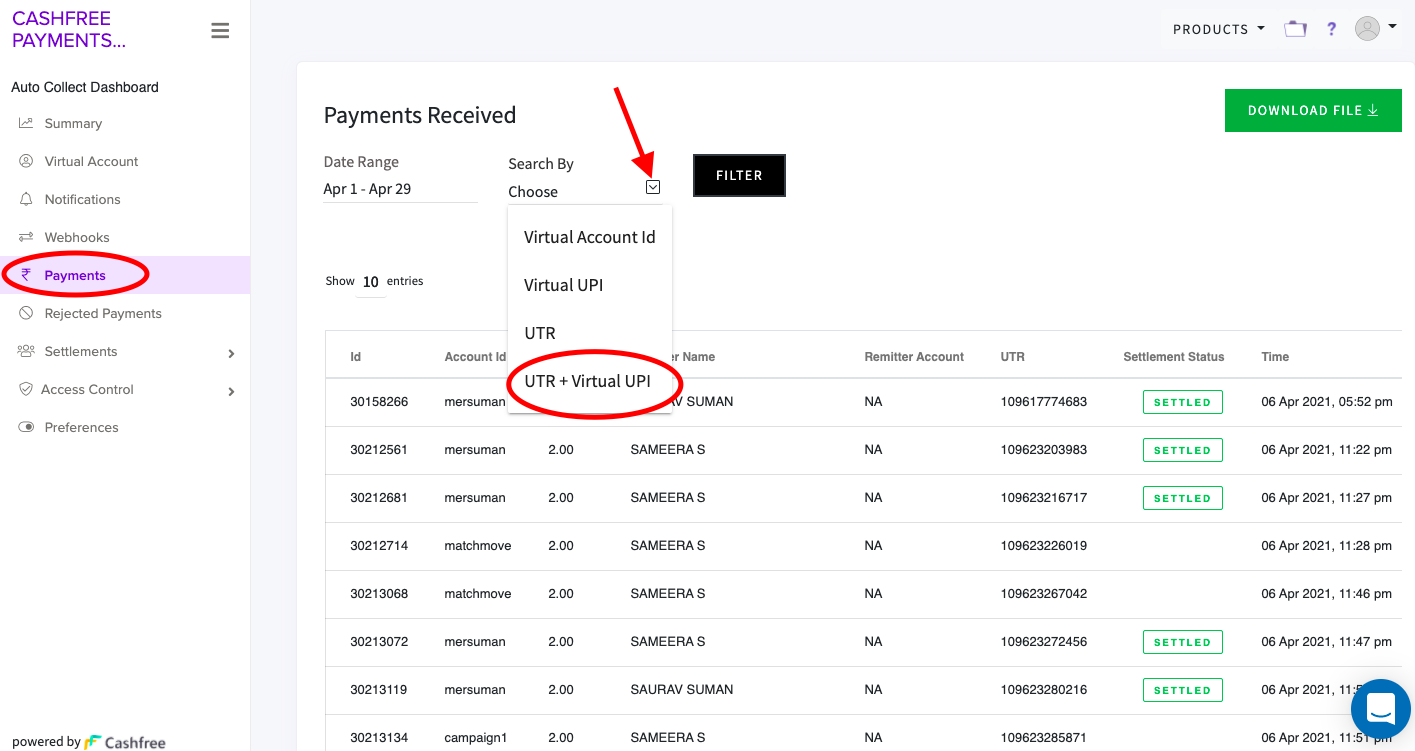Click payment Id 30158266
Viewport: 1415px width, 751px height.
pyautogui.click(x=379, y=402)
